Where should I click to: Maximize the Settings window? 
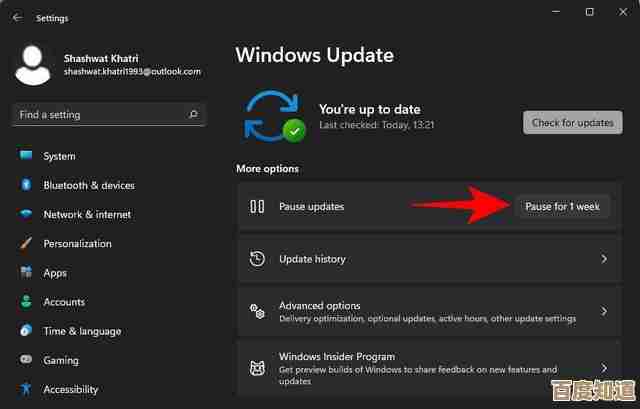click(x=589, y=12)
